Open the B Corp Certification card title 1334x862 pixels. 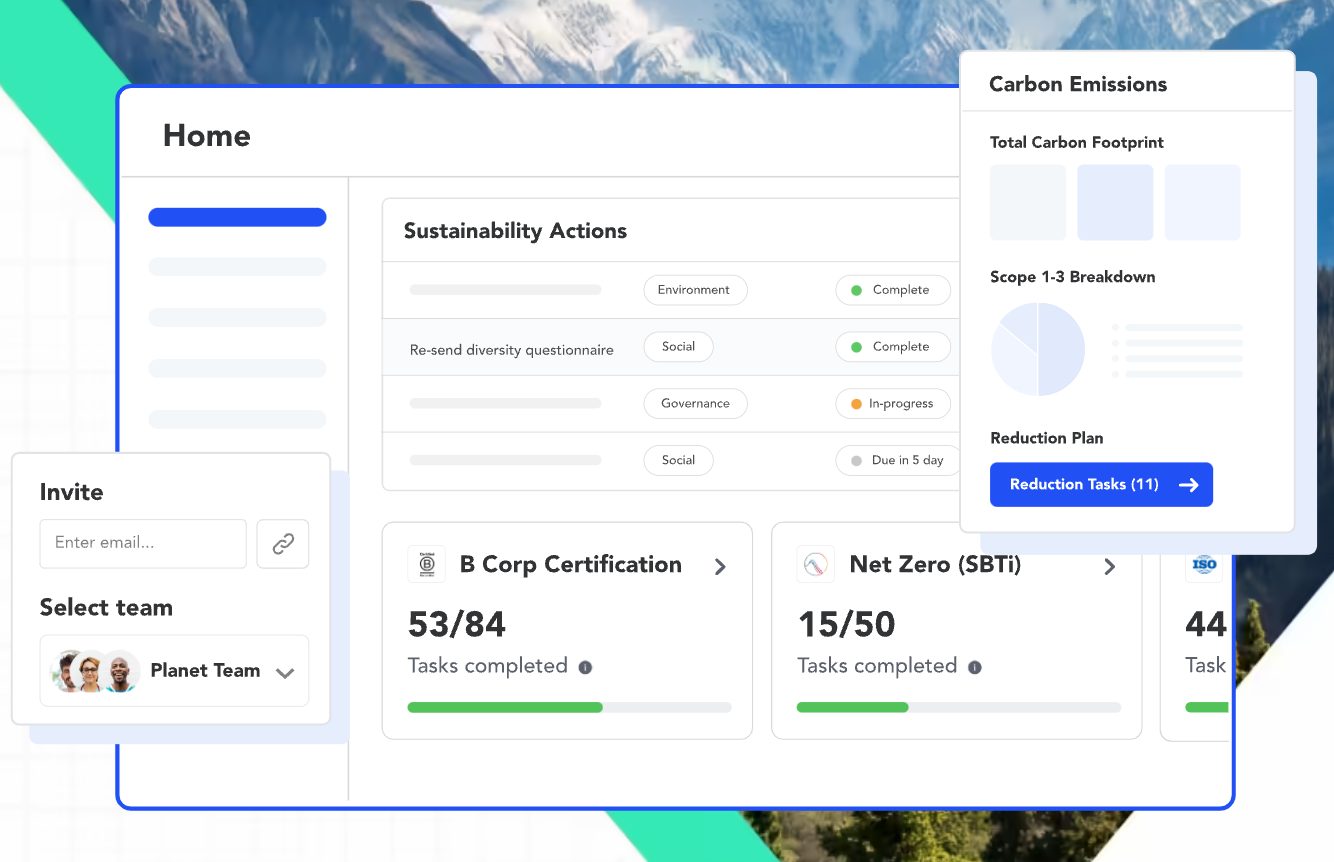click(571, 565)
